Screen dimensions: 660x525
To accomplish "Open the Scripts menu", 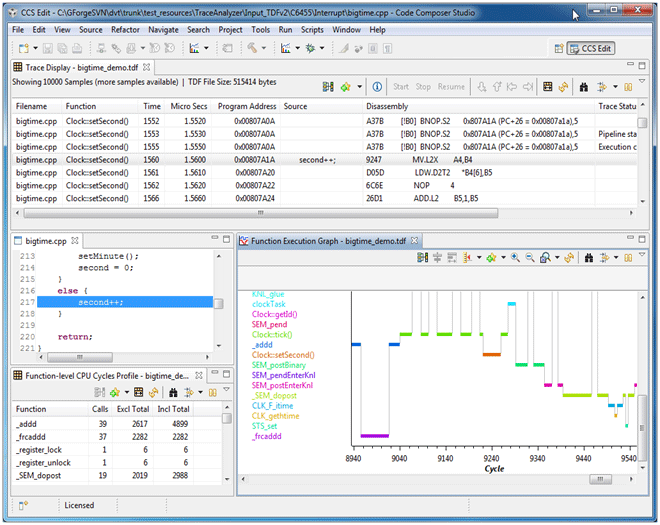I will pos(313,30).
